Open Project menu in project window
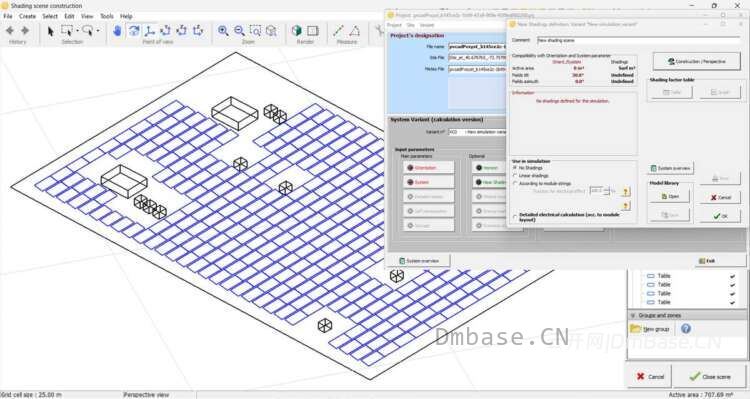Screen dimensions: 750x399 pyautogui.click(x=394, y=25)
